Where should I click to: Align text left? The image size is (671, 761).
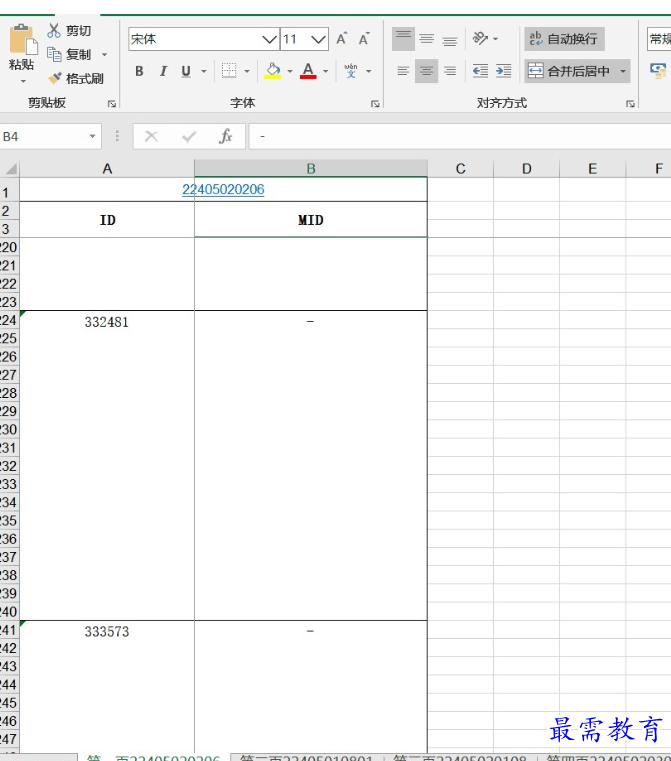click(x=403, y=71)
